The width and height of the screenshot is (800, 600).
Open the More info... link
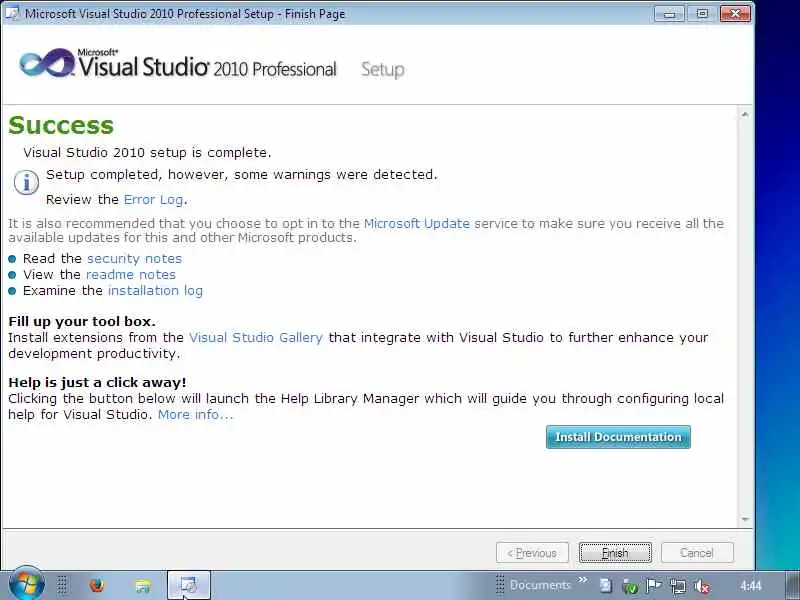195,414
